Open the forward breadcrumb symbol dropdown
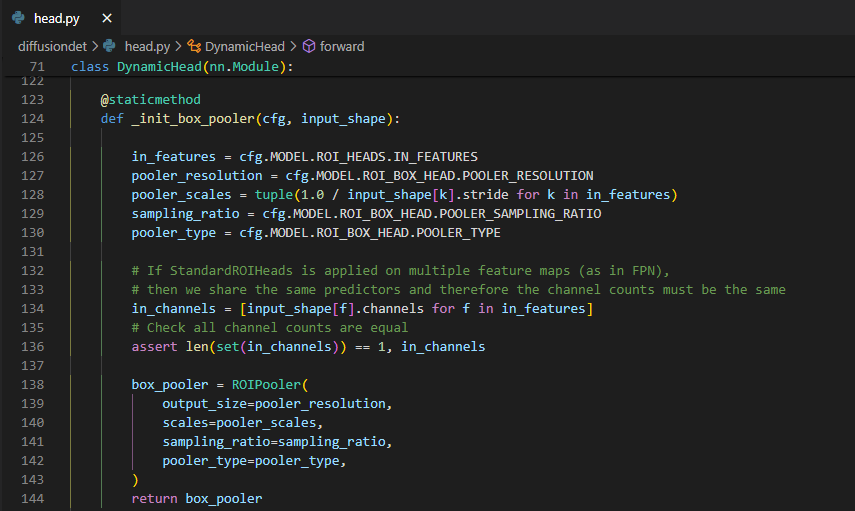Viewport: 855px width, 511px height. click(x=342, y=46)
